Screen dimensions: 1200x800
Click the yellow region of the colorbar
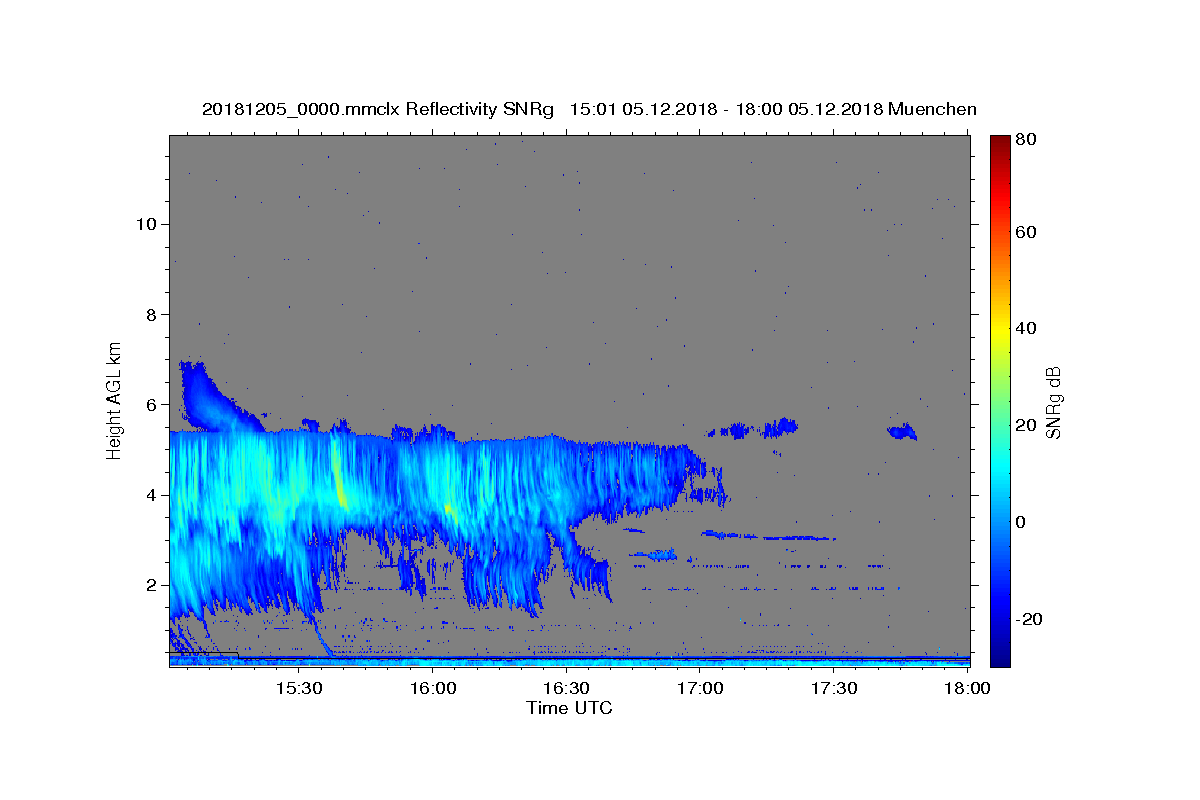[1000, 330]
